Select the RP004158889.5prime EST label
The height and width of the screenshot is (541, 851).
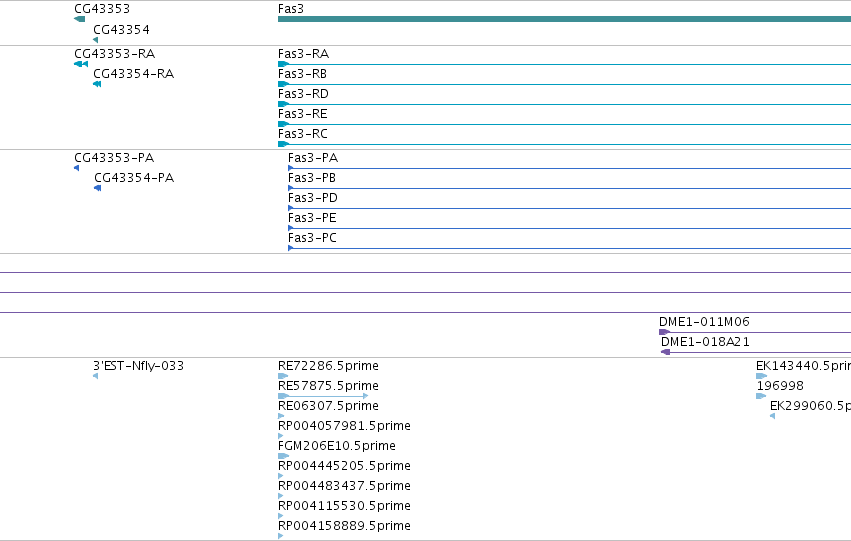[344, 526]
